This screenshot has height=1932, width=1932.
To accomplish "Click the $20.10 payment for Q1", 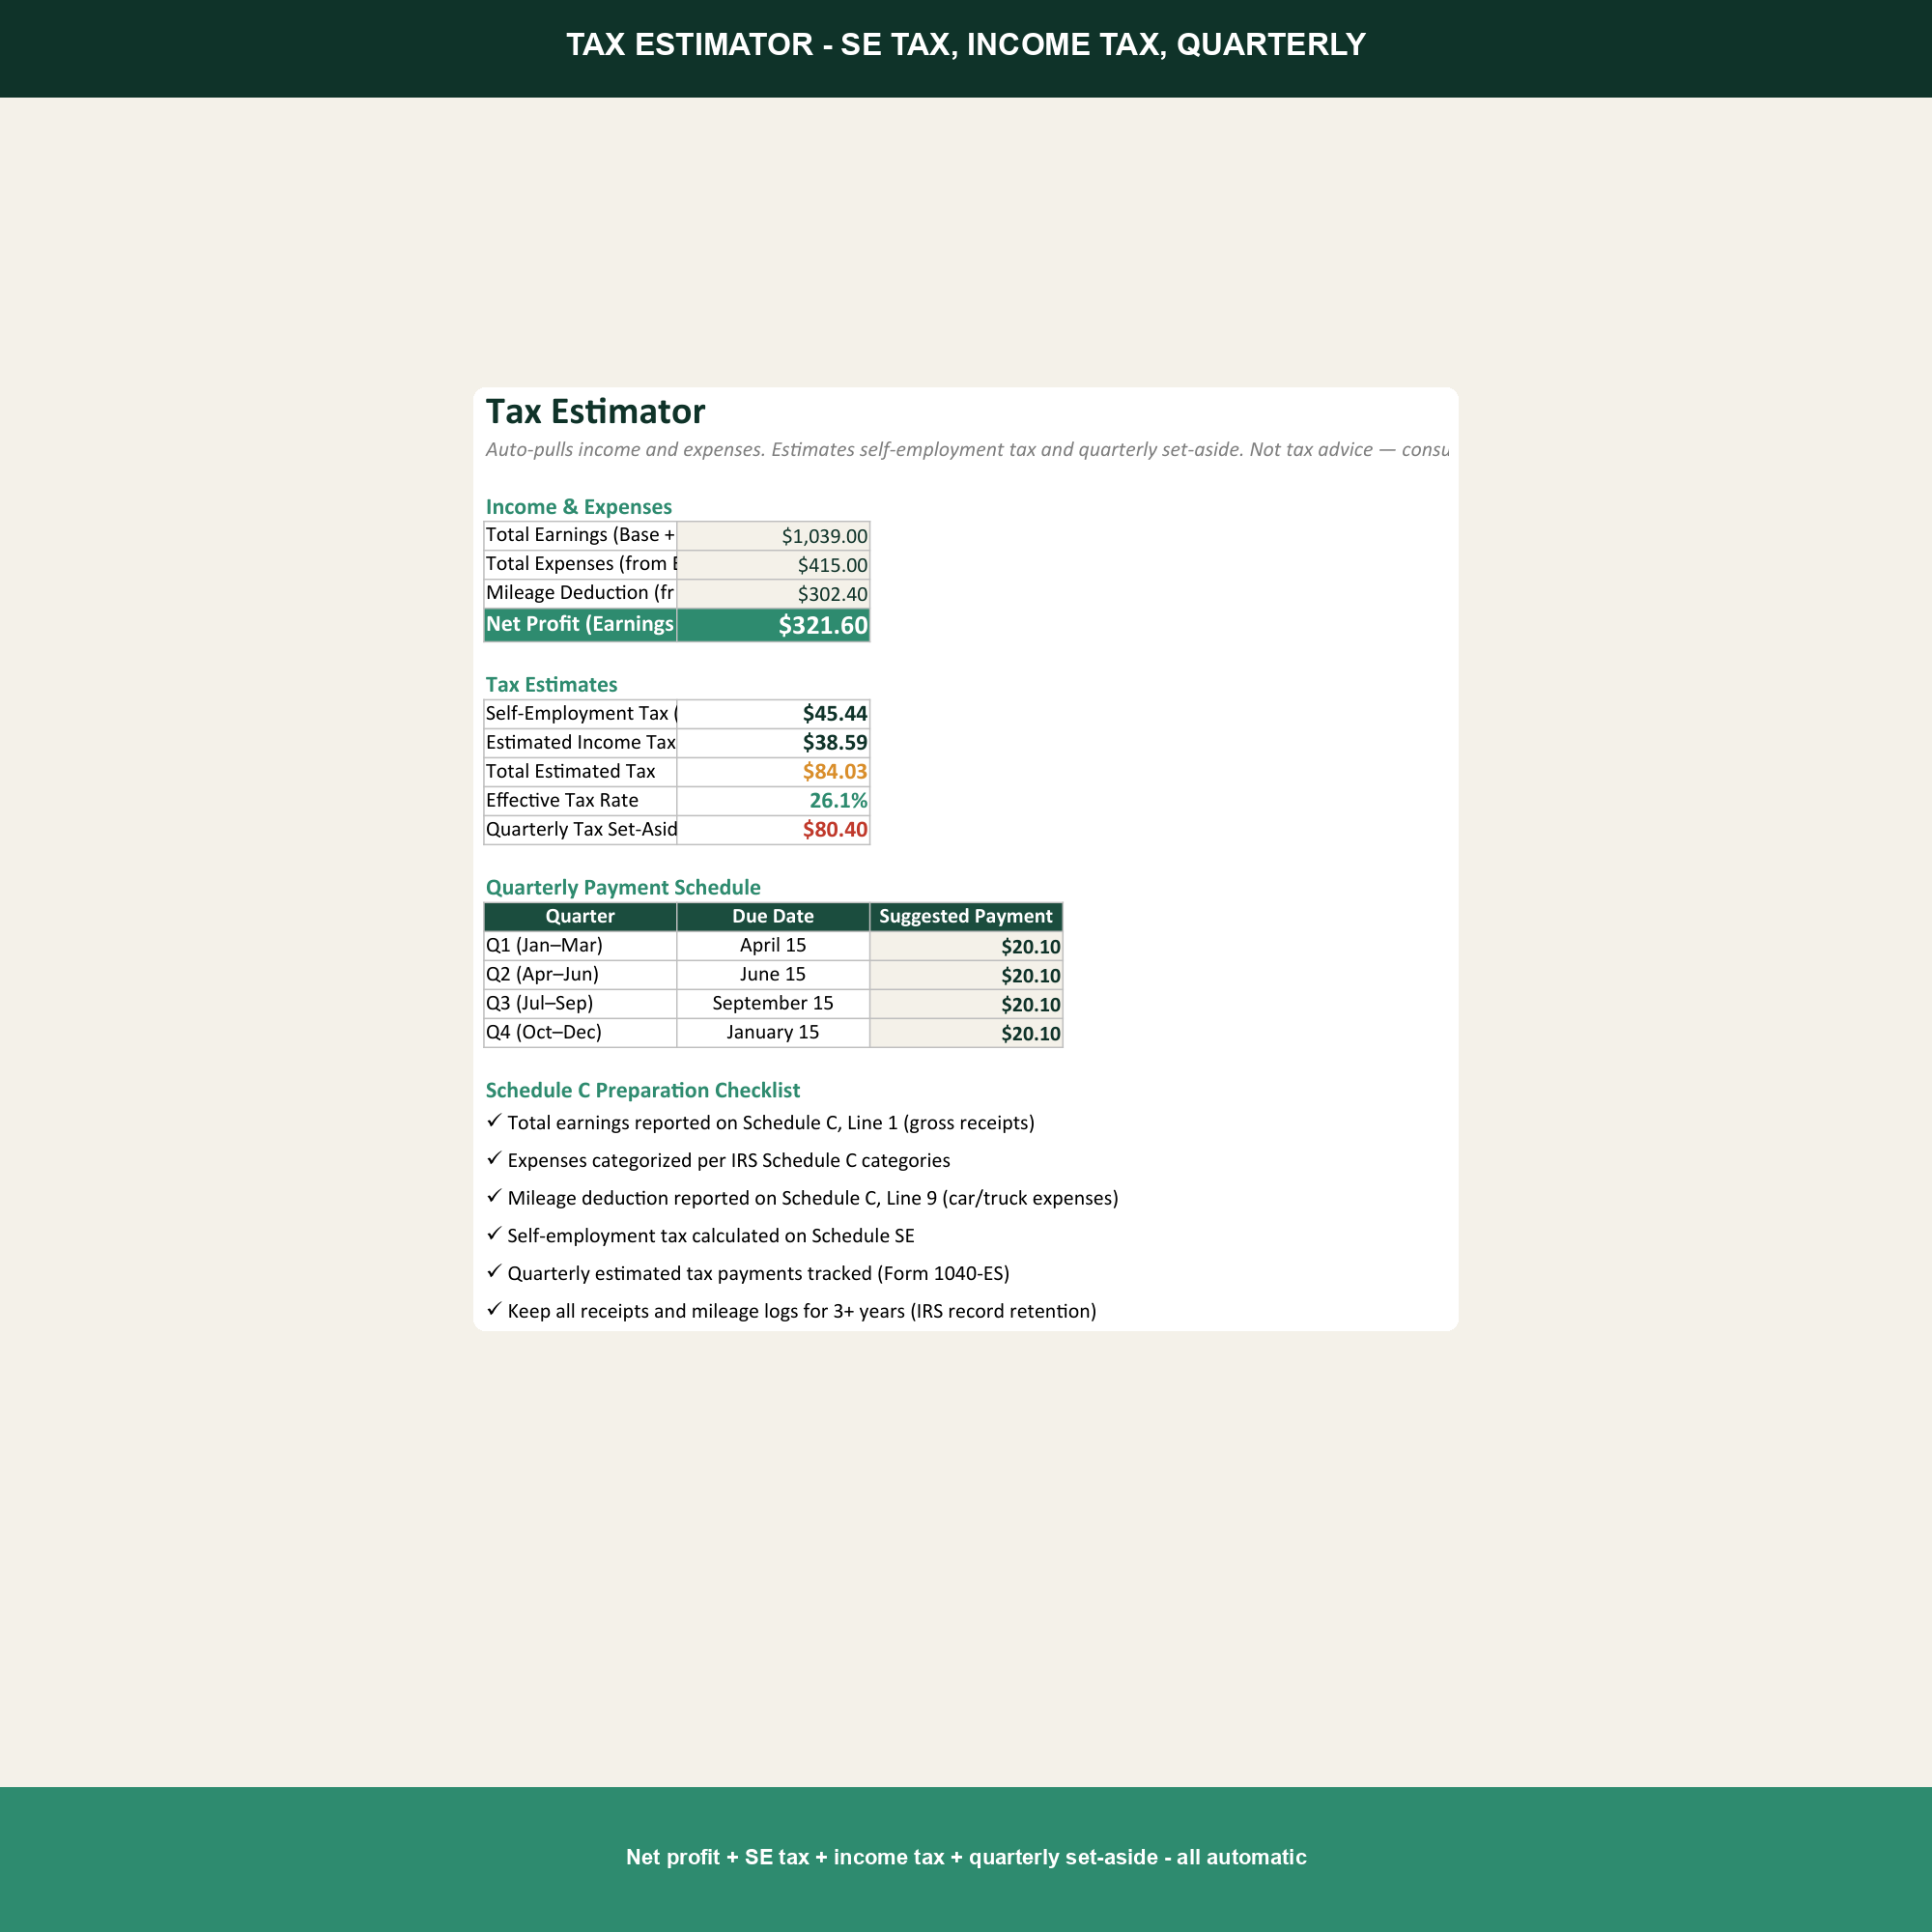I will 966,946.
